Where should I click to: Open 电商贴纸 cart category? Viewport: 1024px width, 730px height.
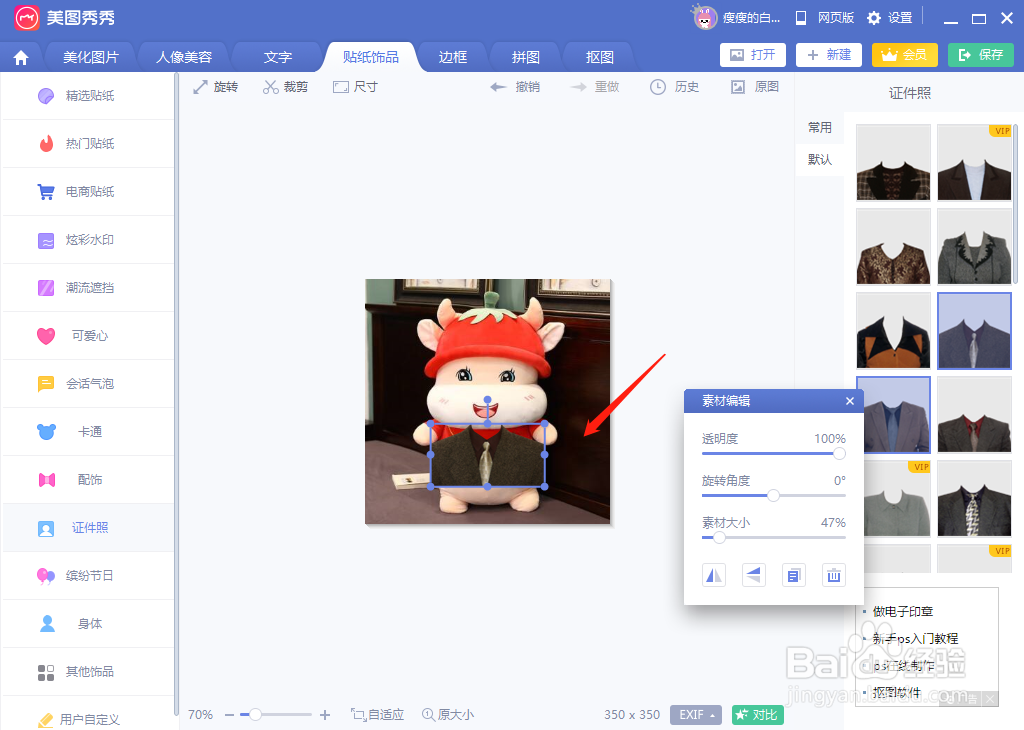point(89,192)
